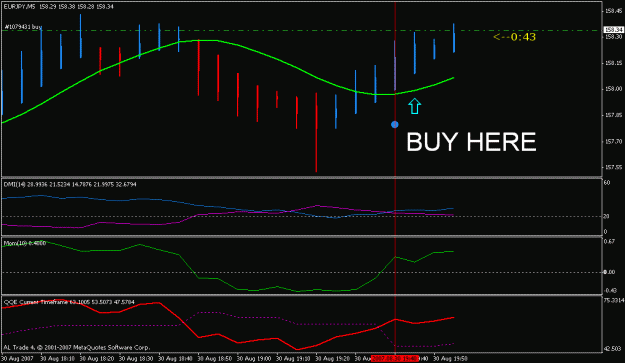The image size is (625, 363).
Task: Click the 30 Aug 18:20 time label
Action: coord(96,359)
